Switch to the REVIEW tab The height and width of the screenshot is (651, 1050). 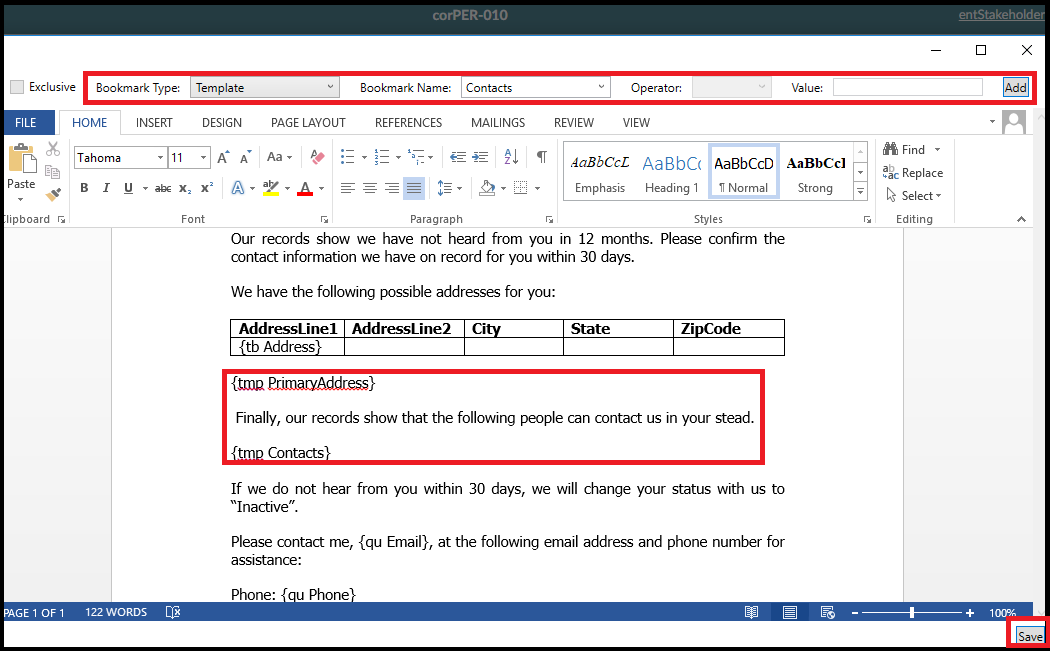click(573, 123)
